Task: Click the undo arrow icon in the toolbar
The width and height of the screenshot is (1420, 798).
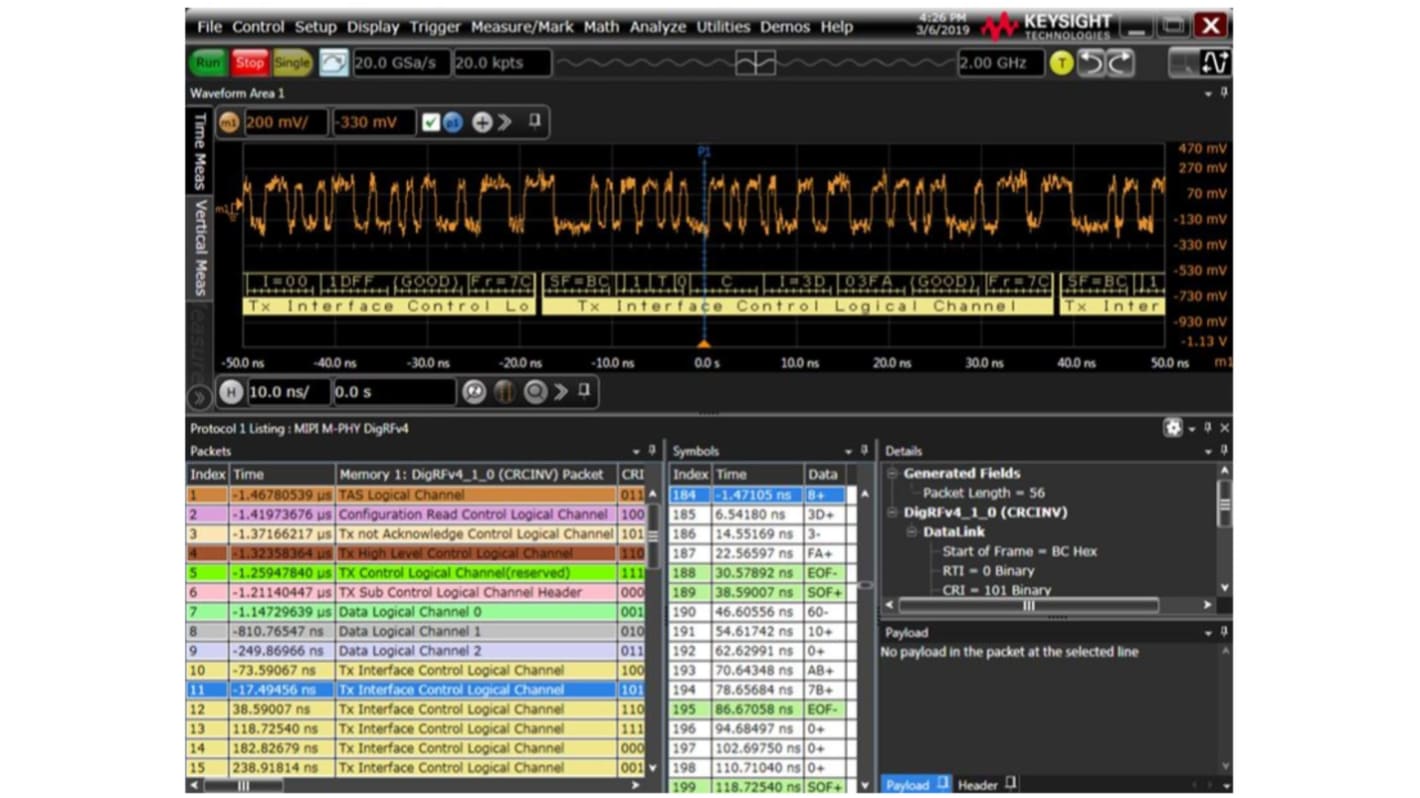Action: click(1091, 63)
